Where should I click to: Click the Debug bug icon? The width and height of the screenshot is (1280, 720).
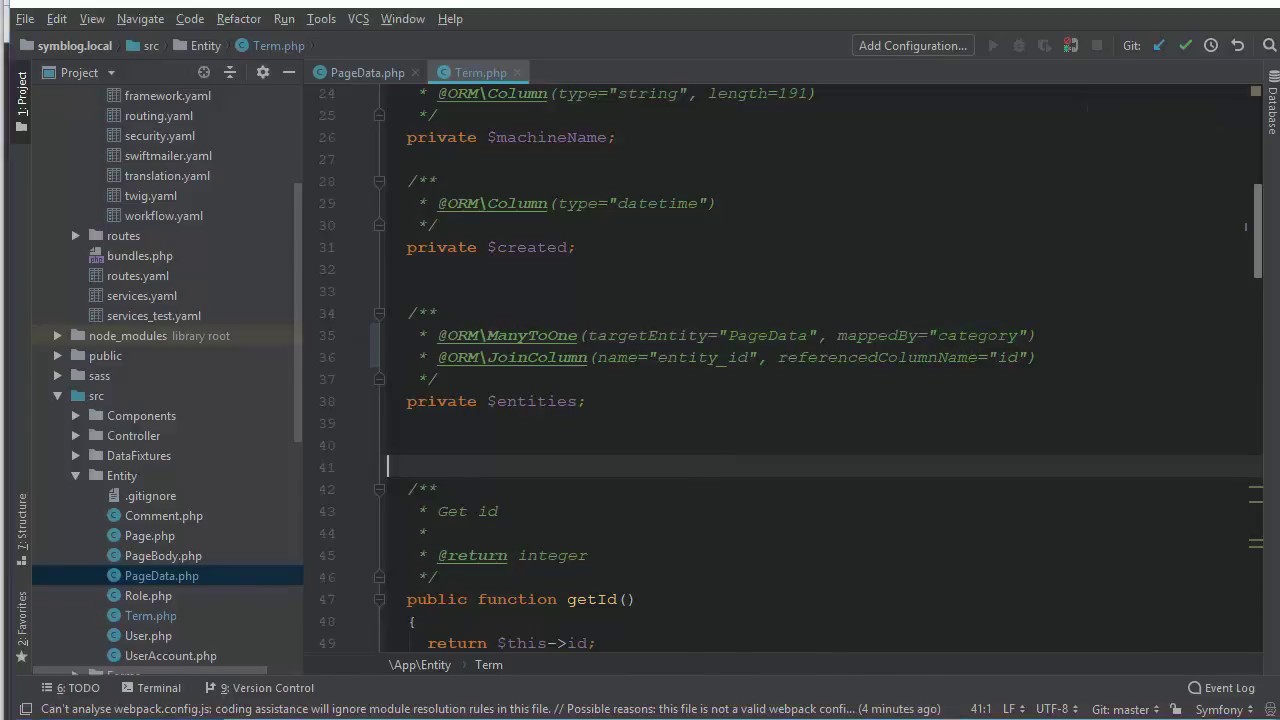(x=1019, y=45)
